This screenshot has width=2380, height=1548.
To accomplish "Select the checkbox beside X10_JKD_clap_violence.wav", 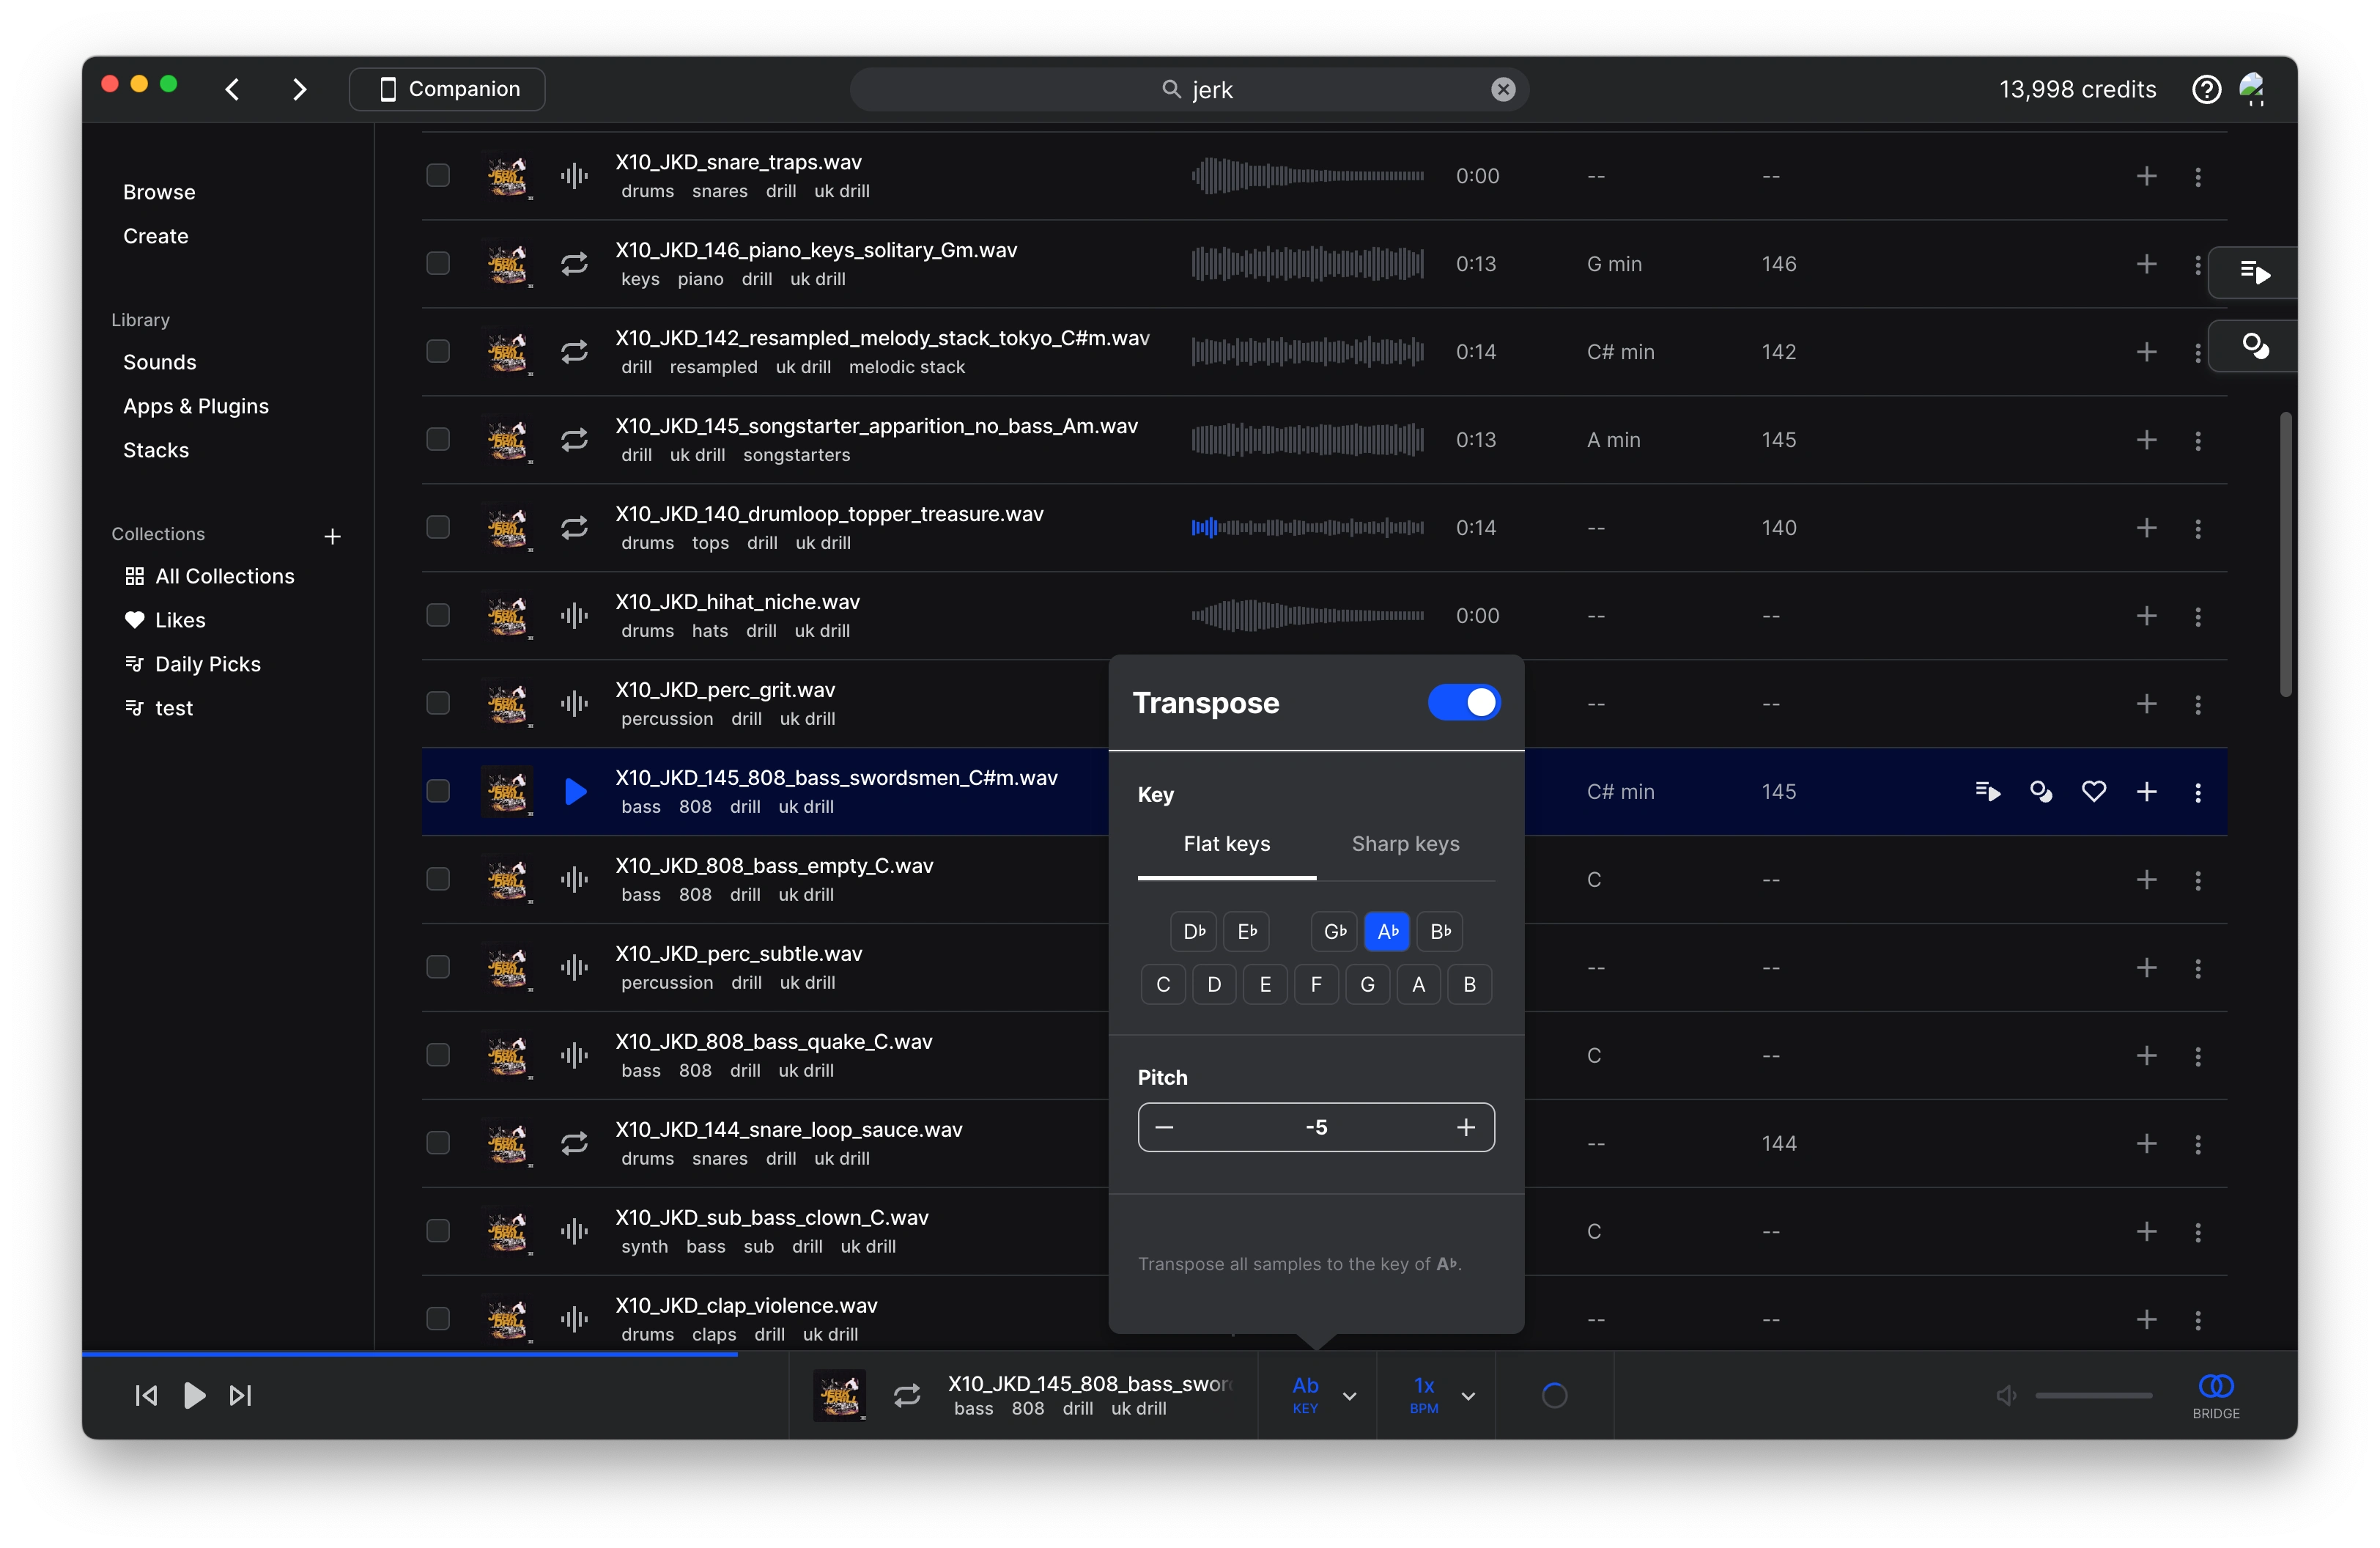I will pyautogui.click(x=437, y=1318).
